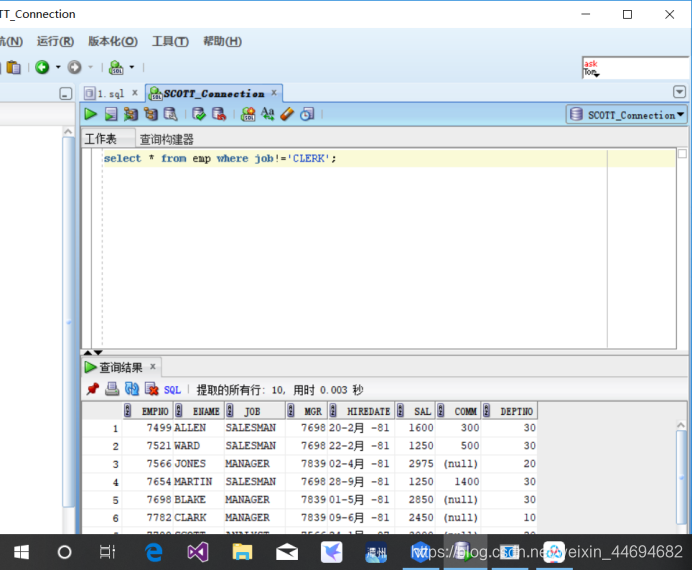Click the grey Forward navigation arrow
This screenshot has width=693, height=571.
pyautogui.click(x=74, y=67)
